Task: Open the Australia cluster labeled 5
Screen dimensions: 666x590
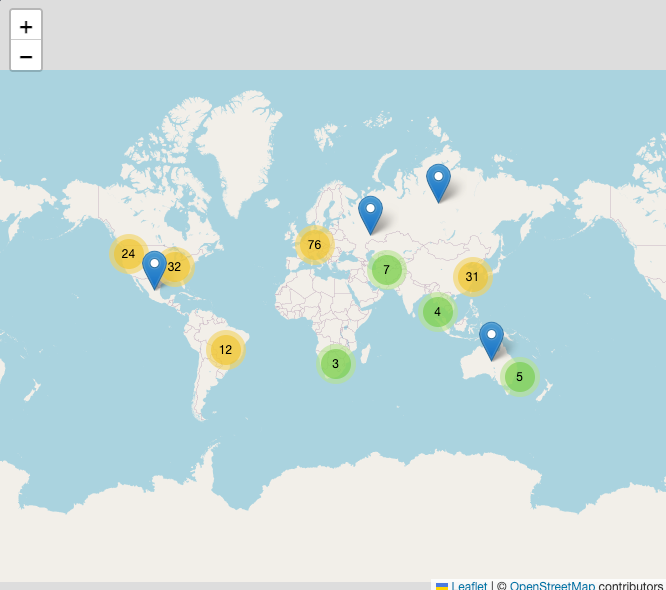Action: pyautogui.click(x=519, y=376)
